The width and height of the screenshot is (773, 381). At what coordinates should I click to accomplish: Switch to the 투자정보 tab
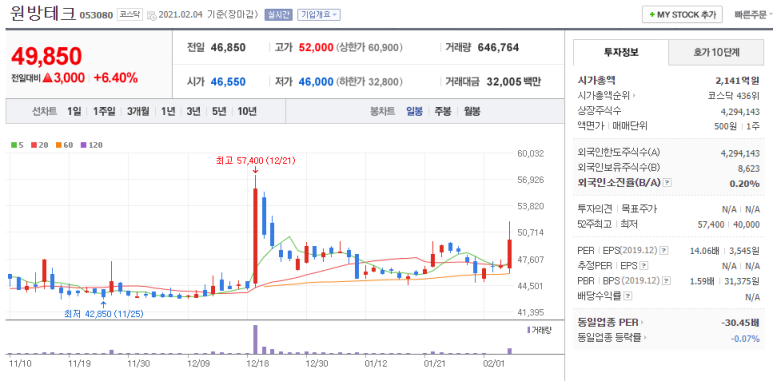click(621, 52)
